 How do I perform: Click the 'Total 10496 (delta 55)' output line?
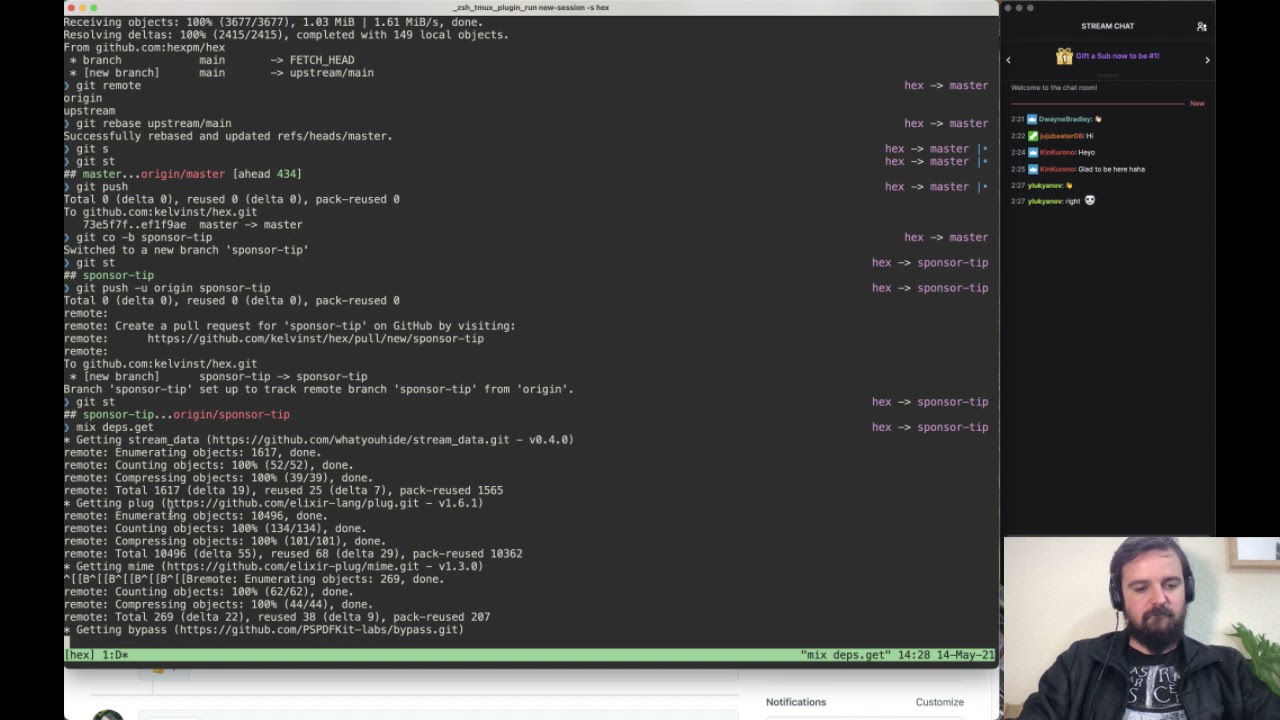point(293,554)
